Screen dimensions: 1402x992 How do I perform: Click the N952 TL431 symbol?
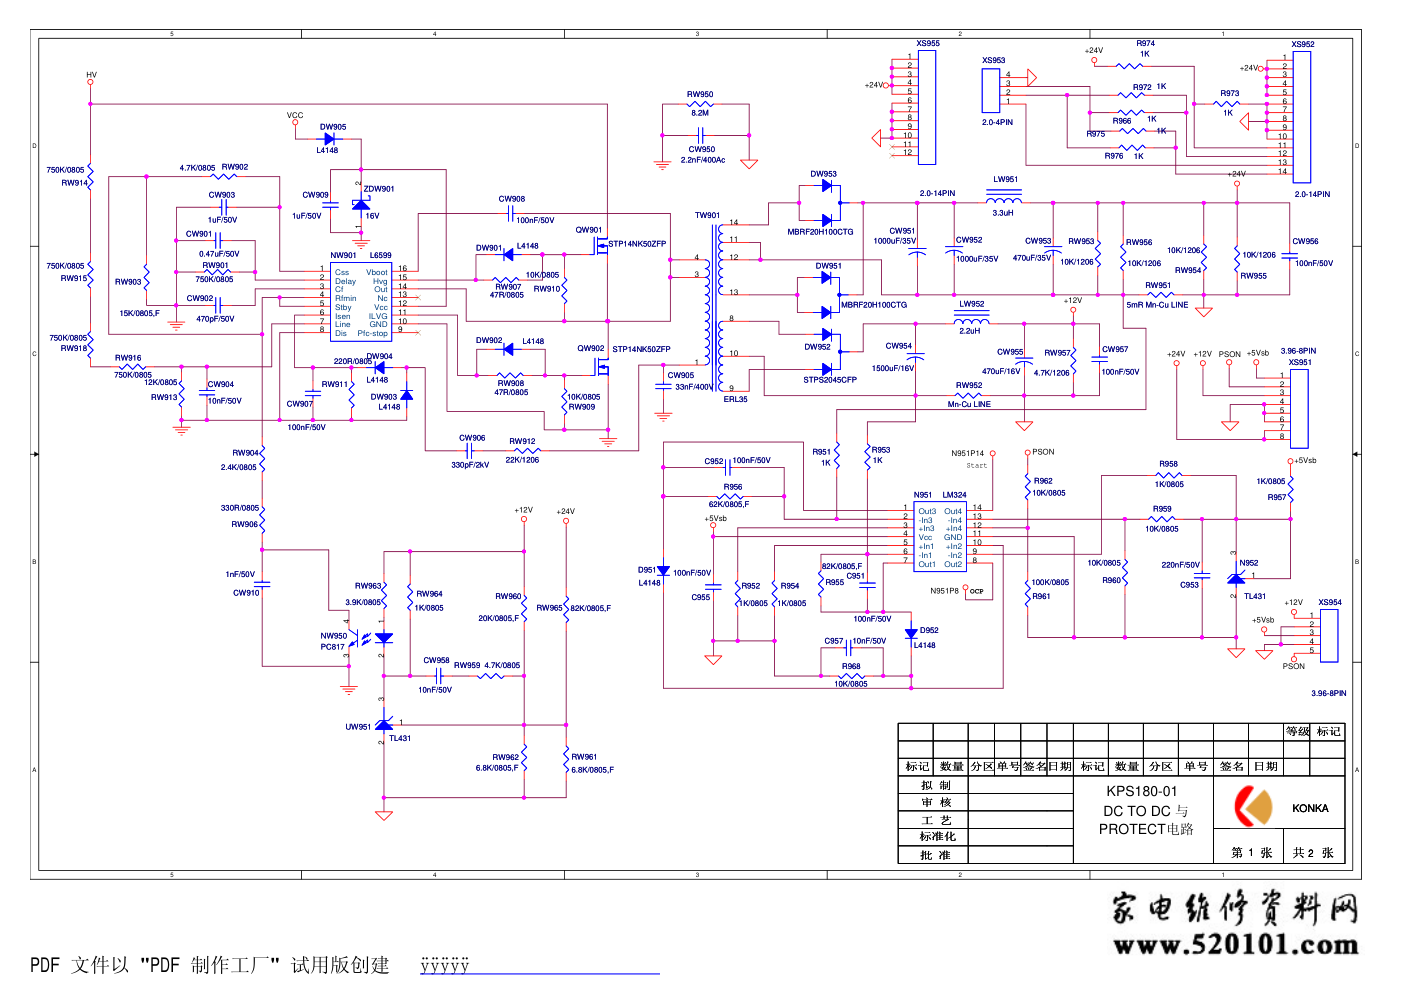pos(1236,578)
